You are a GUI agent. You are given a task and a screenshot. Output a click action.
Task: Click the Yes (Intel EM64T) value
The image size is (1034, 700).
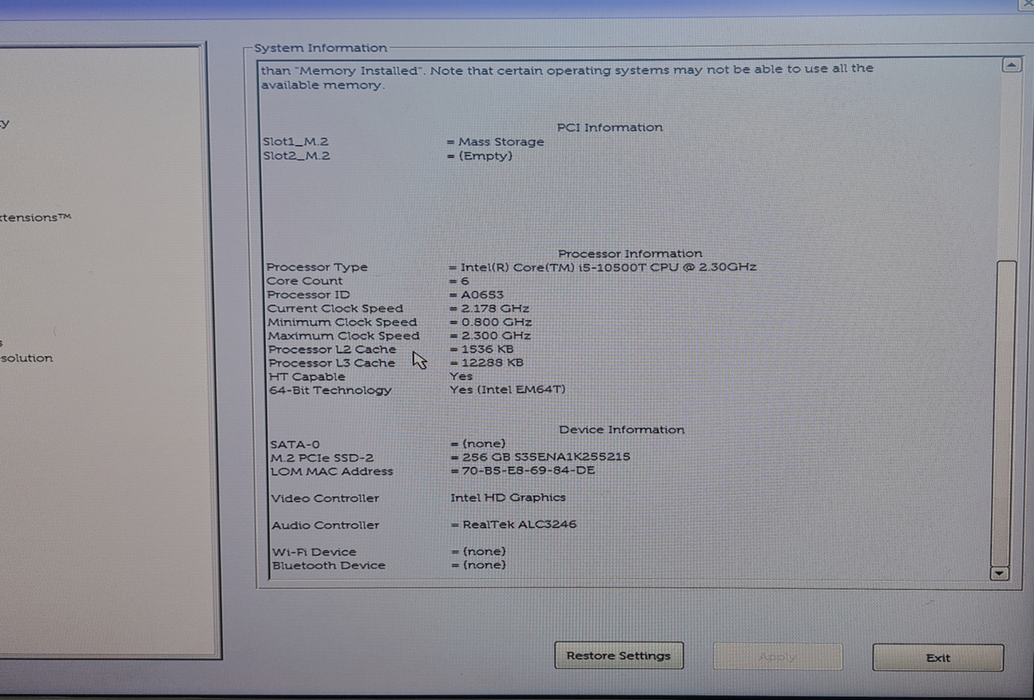507,390
